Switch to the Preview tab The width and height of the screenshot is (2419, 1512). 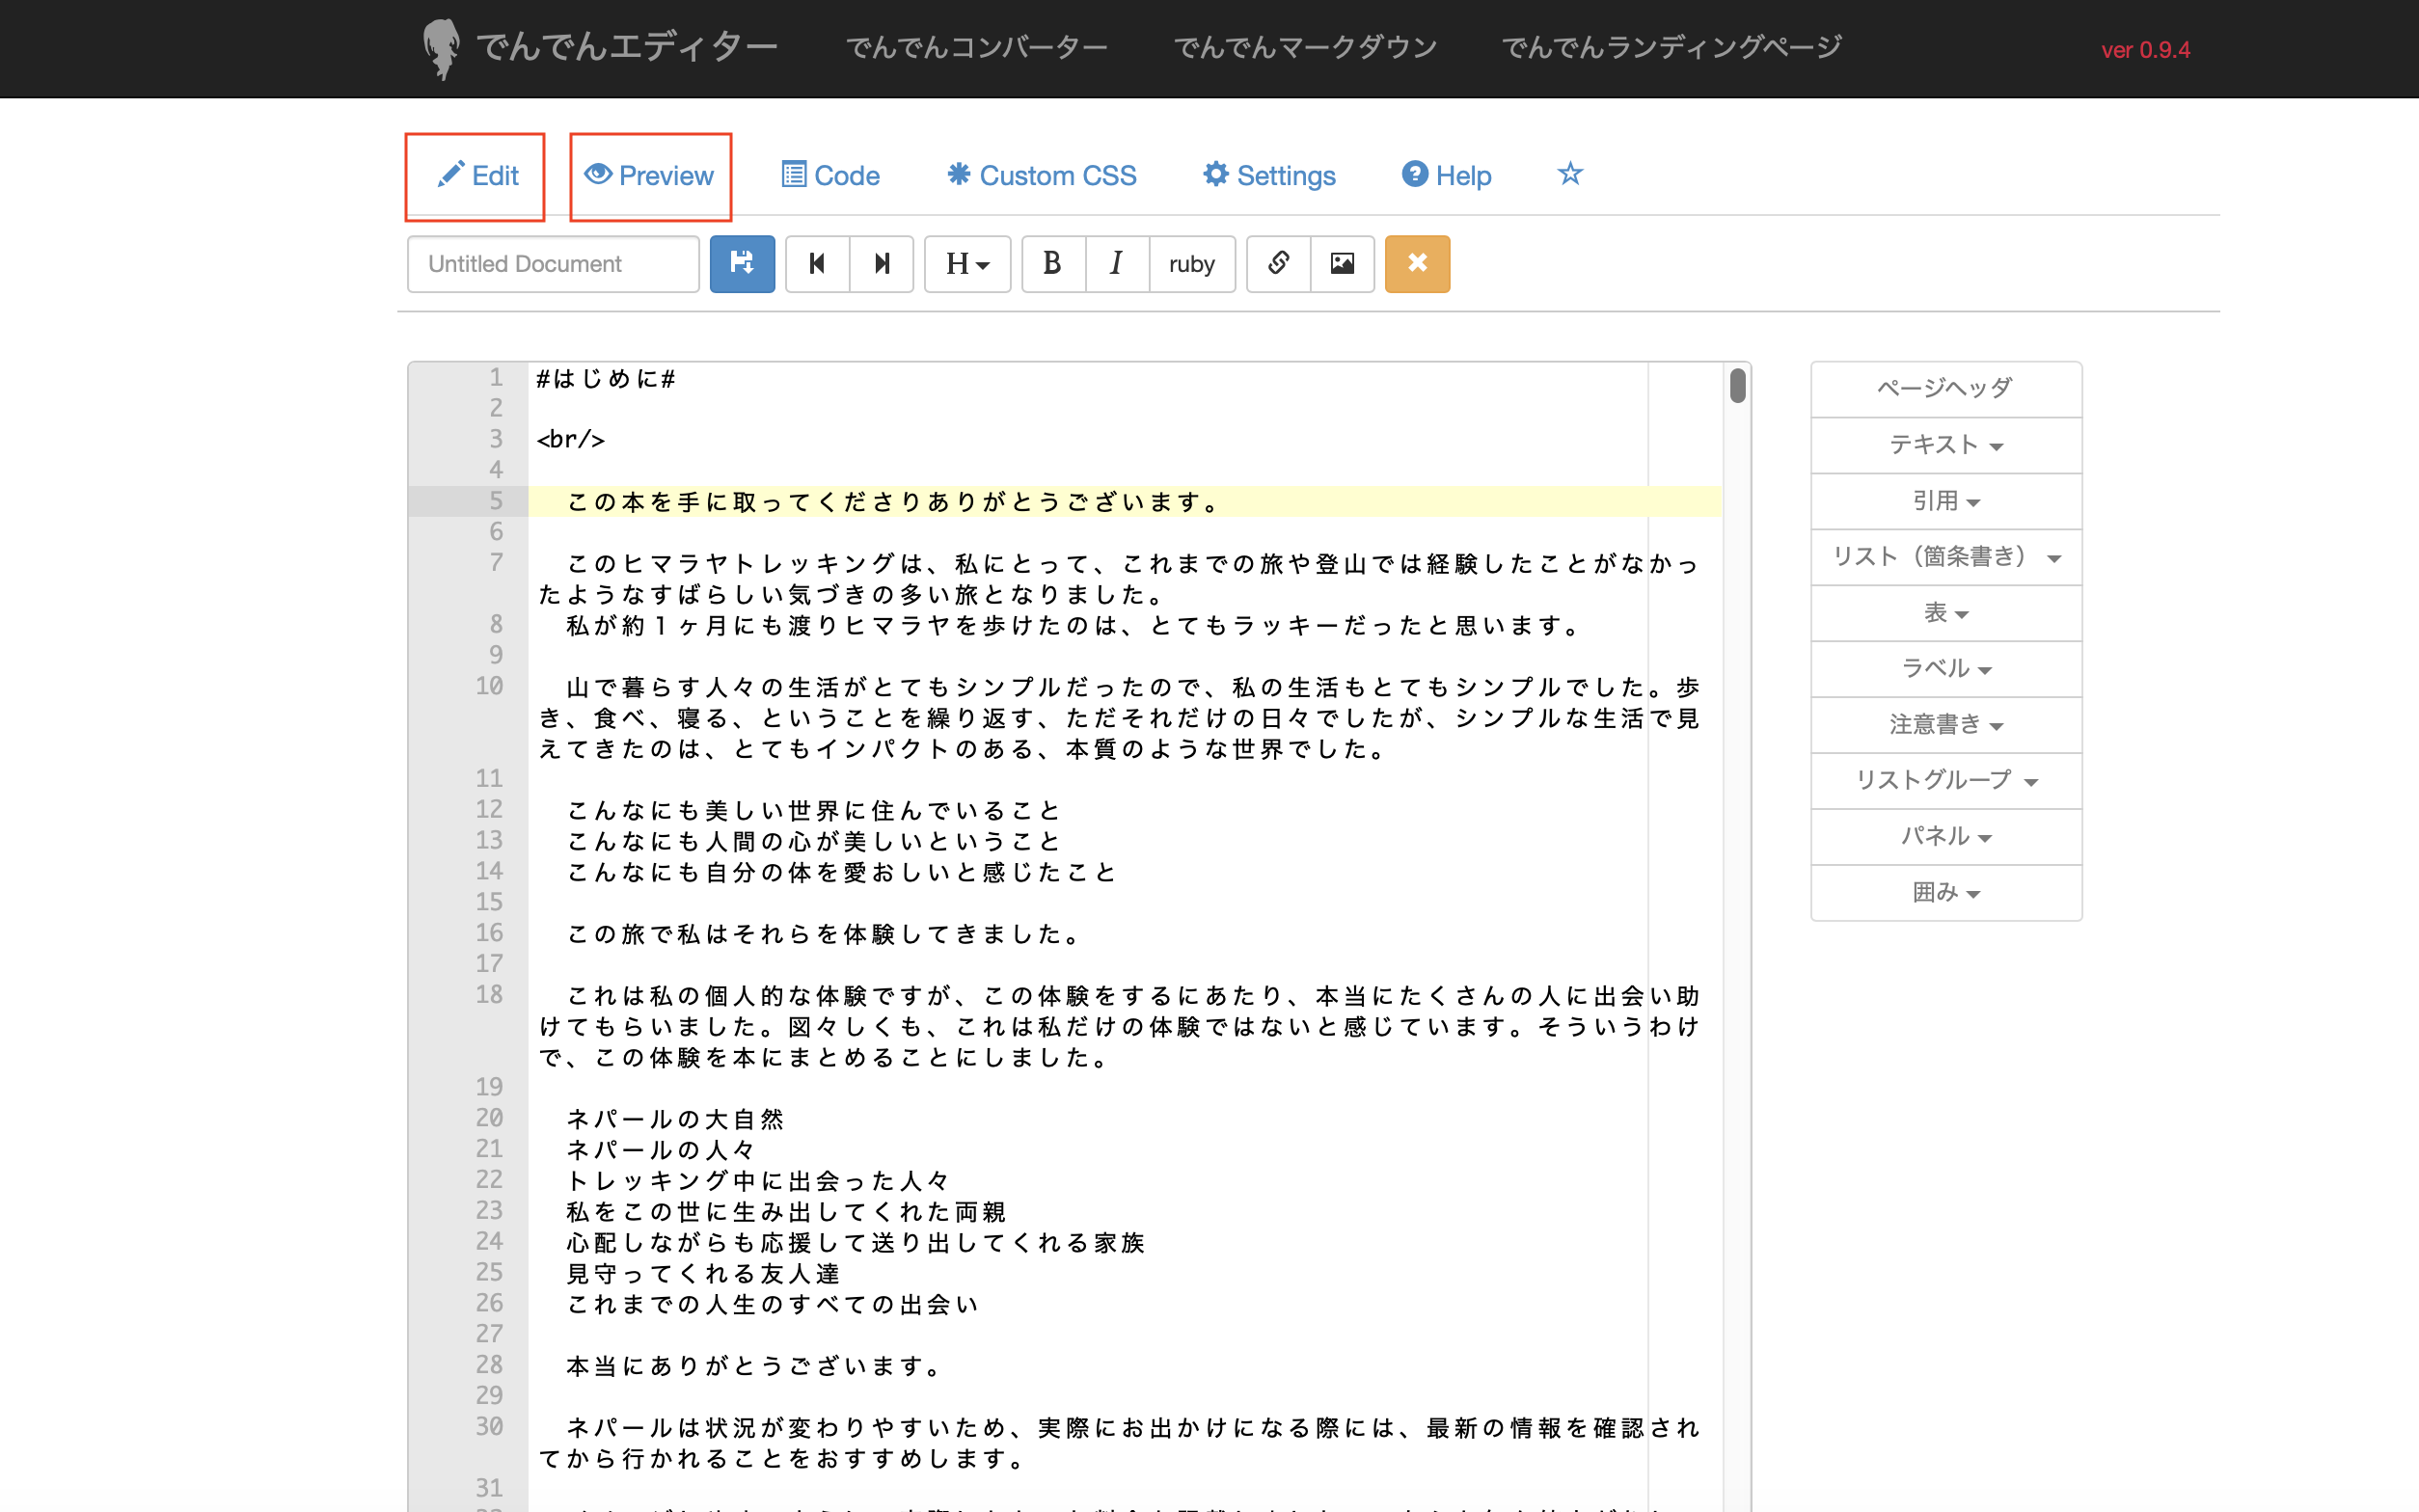650,176
